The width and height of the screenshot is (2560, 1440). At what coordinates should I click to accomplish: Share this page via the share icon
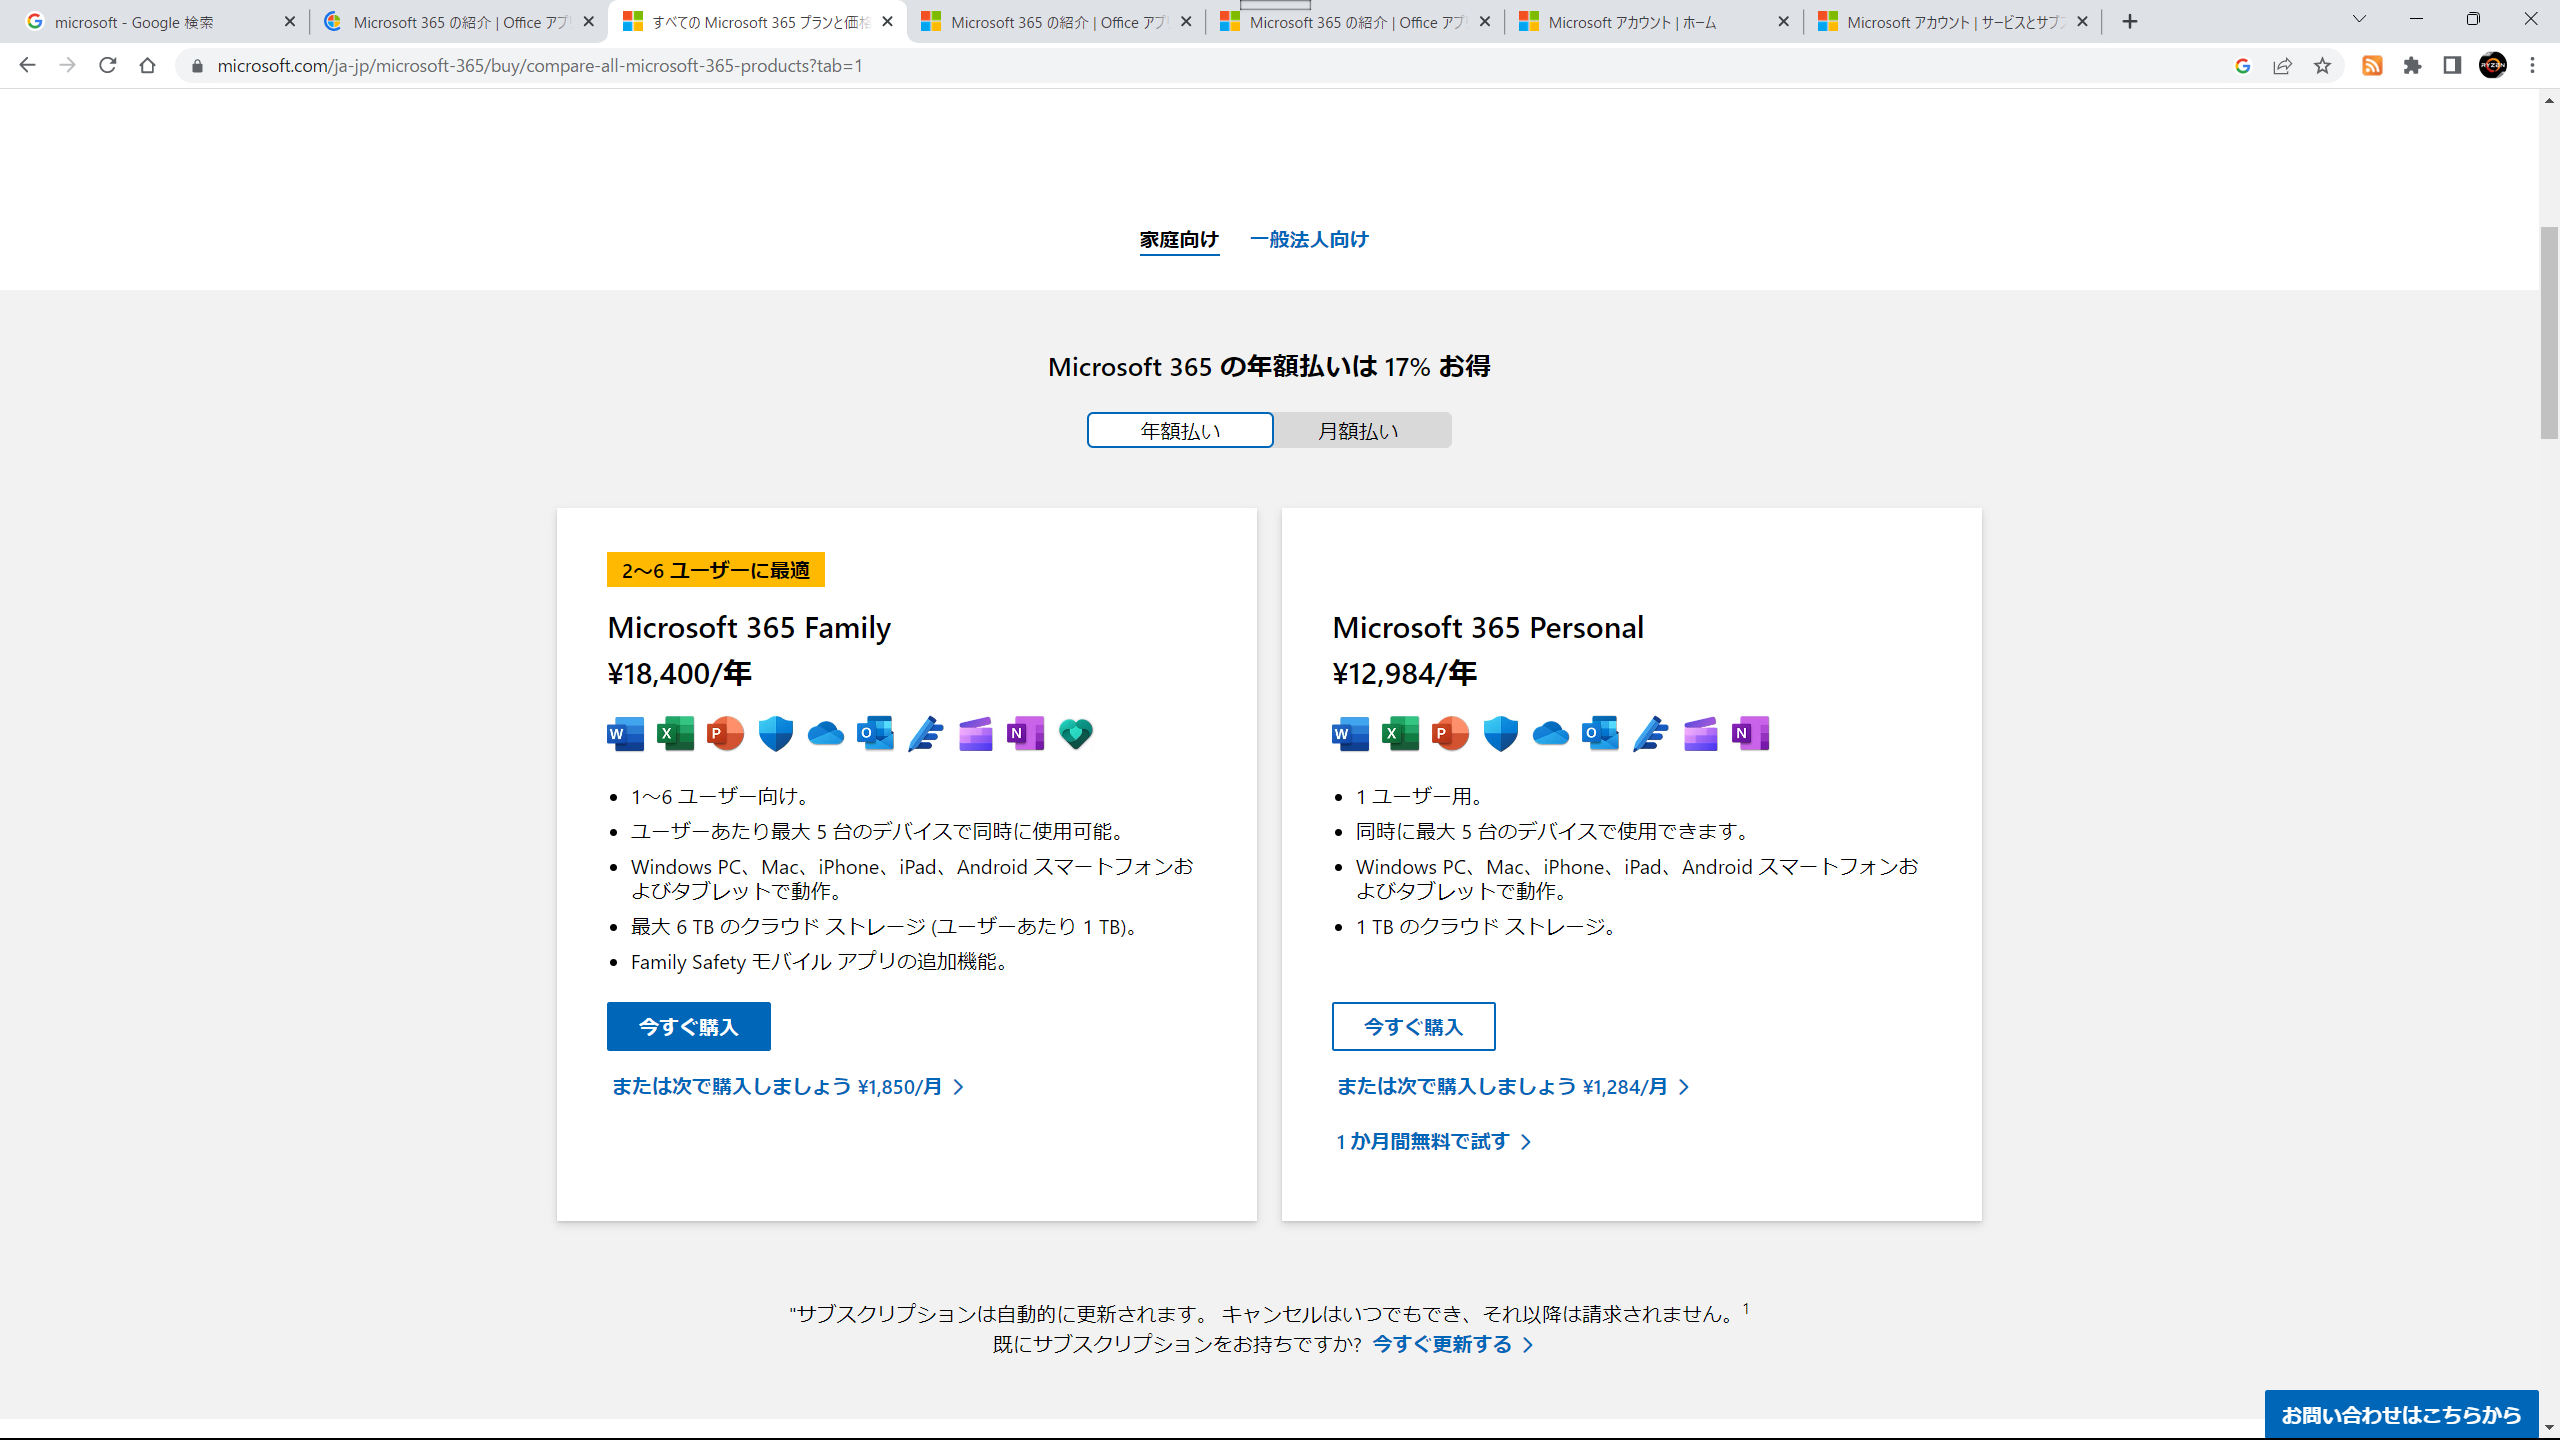click(x=2282, y=66)
